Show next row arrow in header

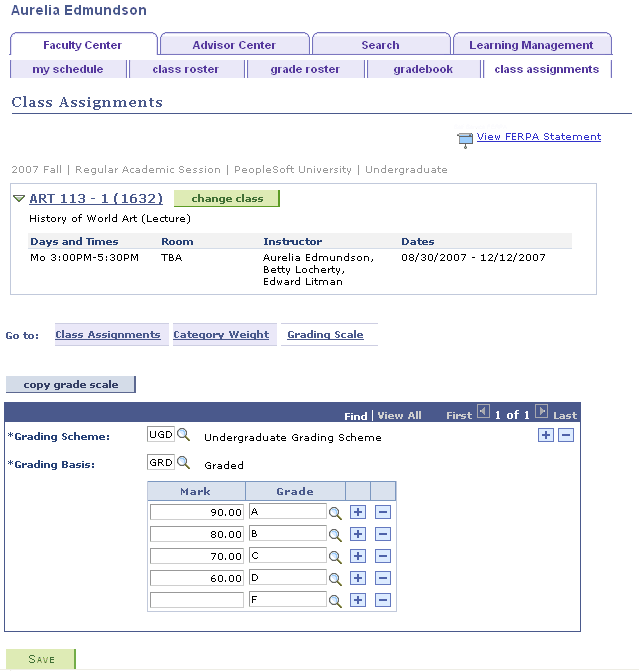point(541,412)
